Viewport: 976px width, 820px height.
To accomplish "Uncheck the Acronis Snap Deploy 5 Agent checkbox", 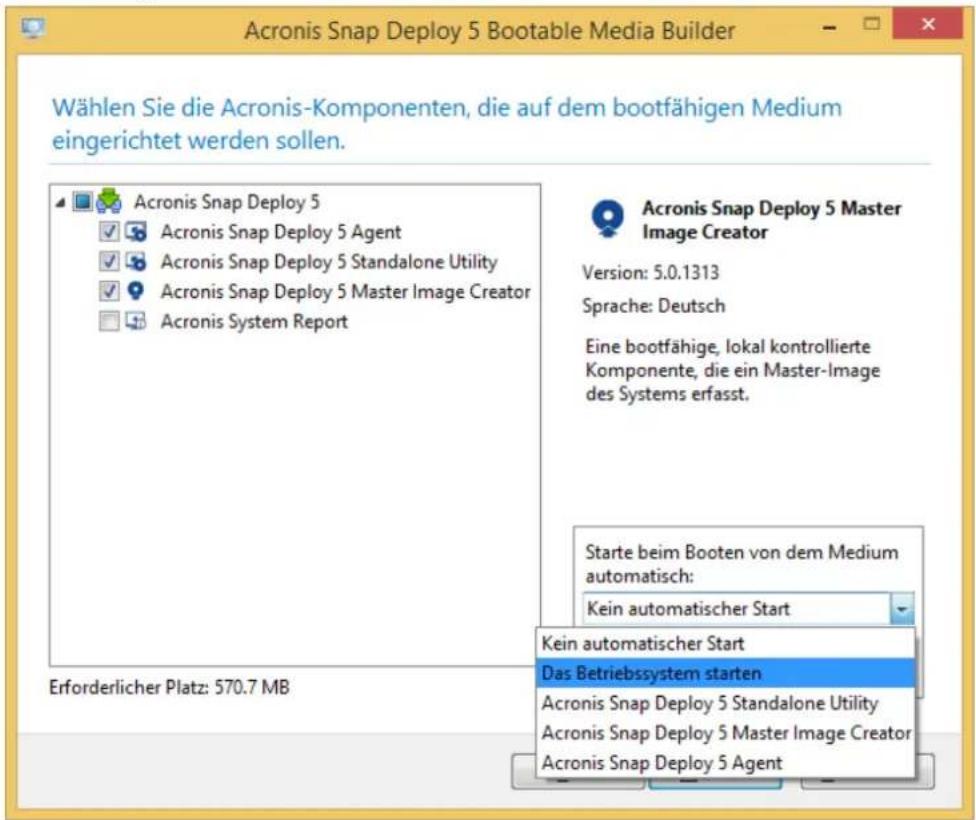I will 109,232.
